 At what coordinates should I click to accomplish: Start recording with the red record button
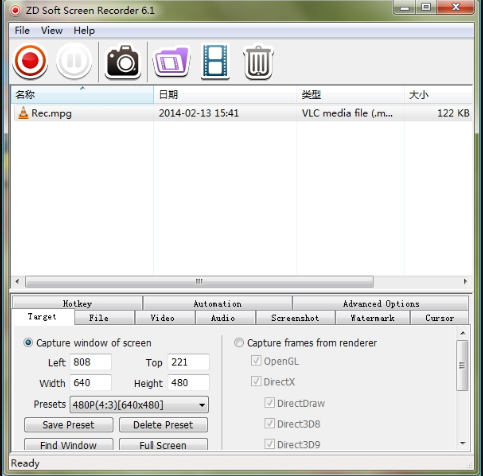(30, 61)
